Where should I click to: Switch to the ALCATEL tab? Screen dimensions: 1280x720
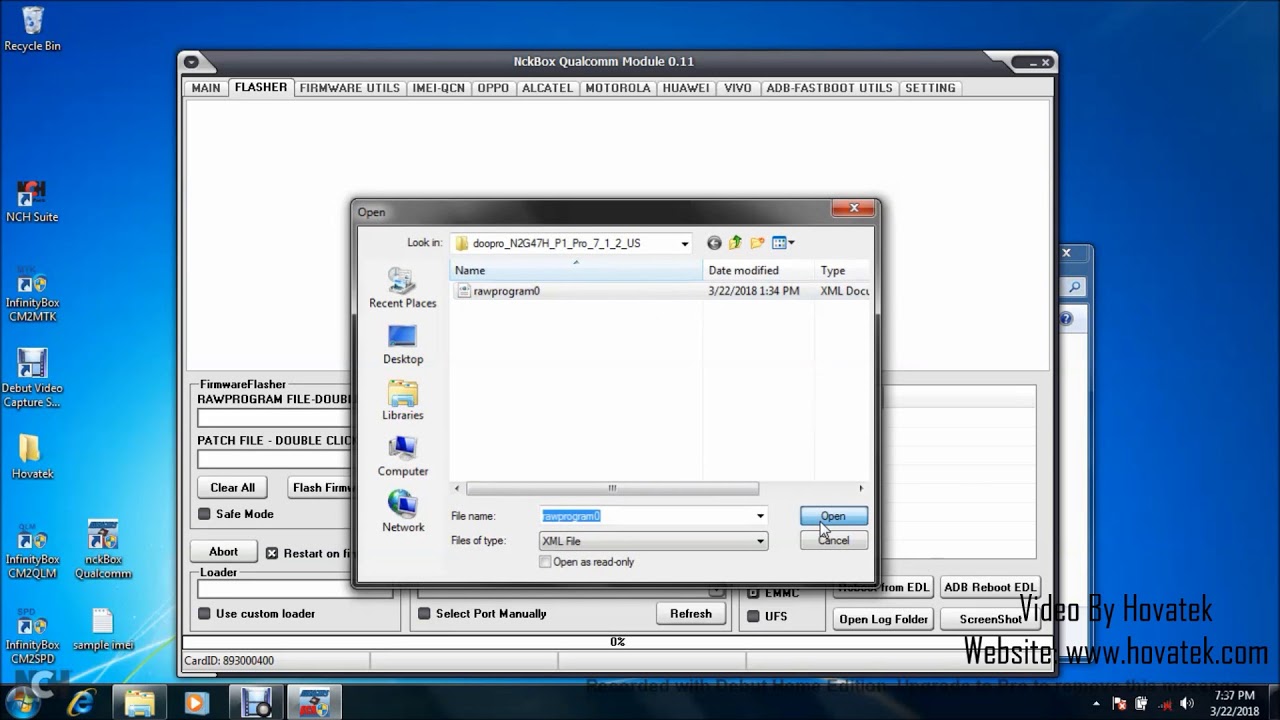click(547, 88)
